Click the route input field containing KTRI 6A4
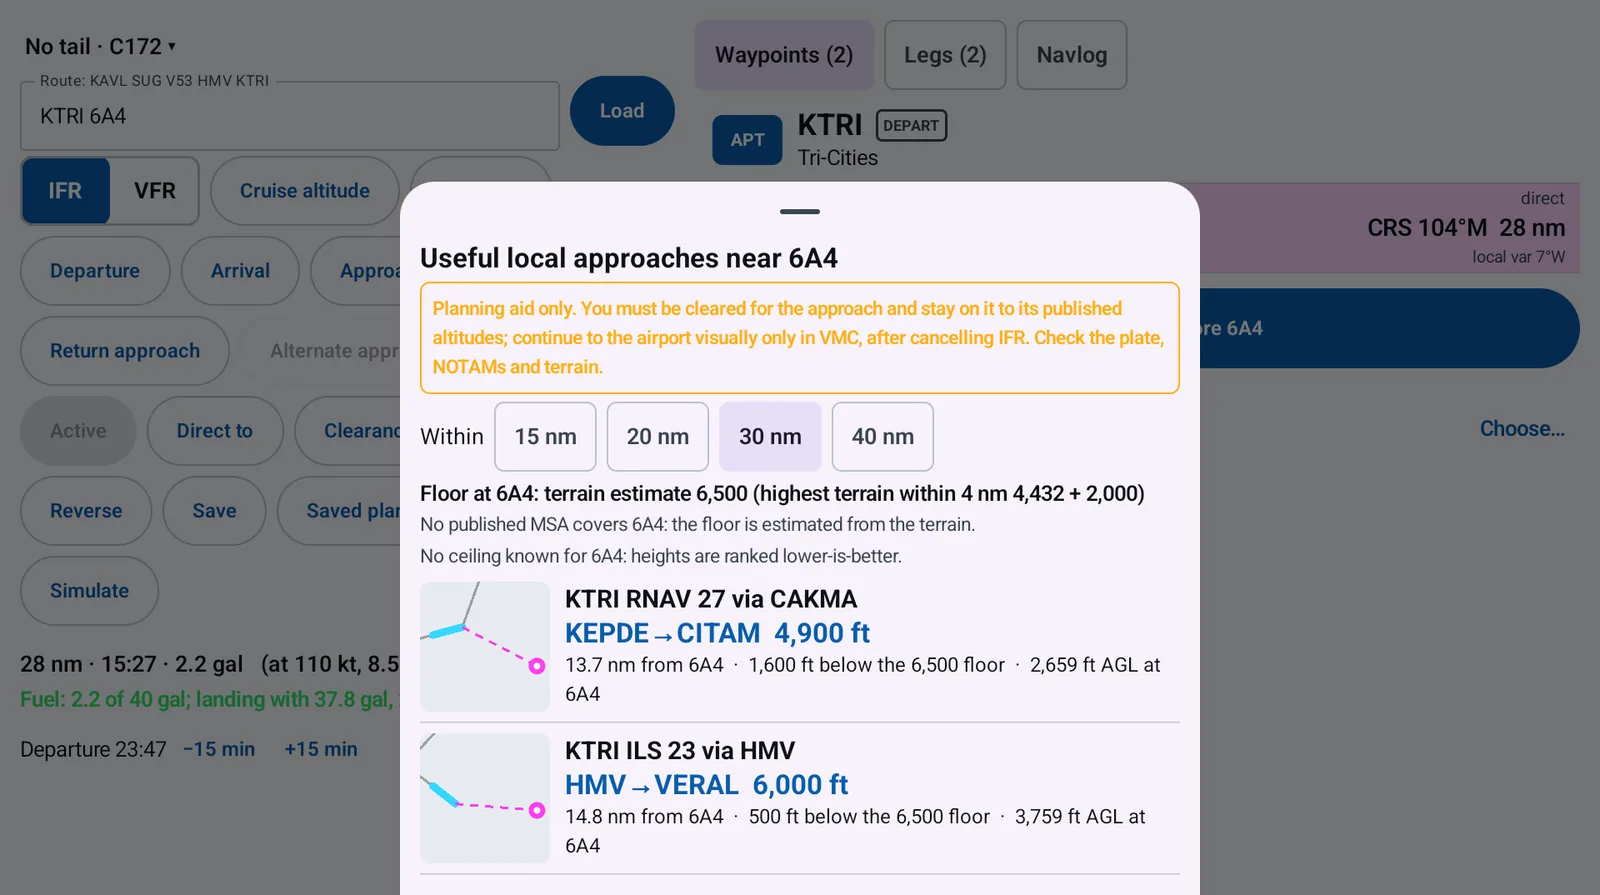 click(x=290, y=116)
